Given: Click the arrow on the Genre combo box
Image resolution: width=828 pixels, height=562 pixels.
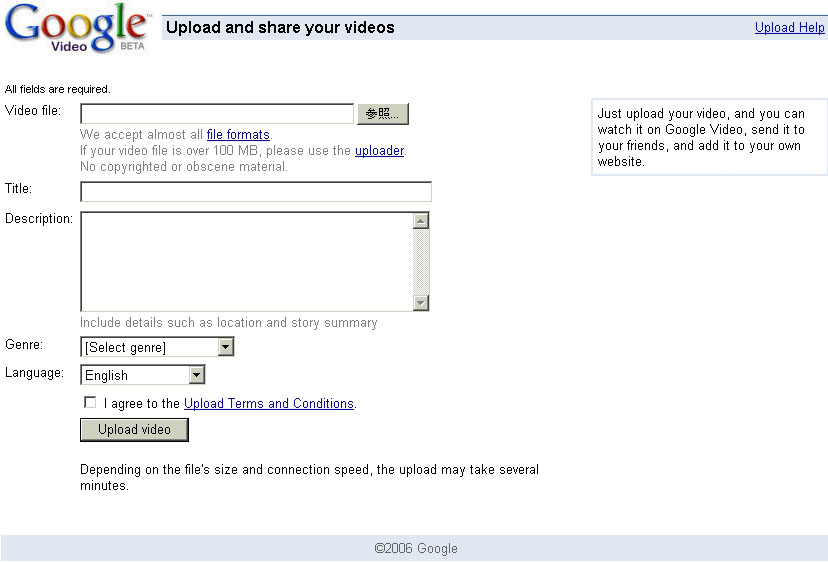Looking at the screenshot, I should click(x=226, y=347).
